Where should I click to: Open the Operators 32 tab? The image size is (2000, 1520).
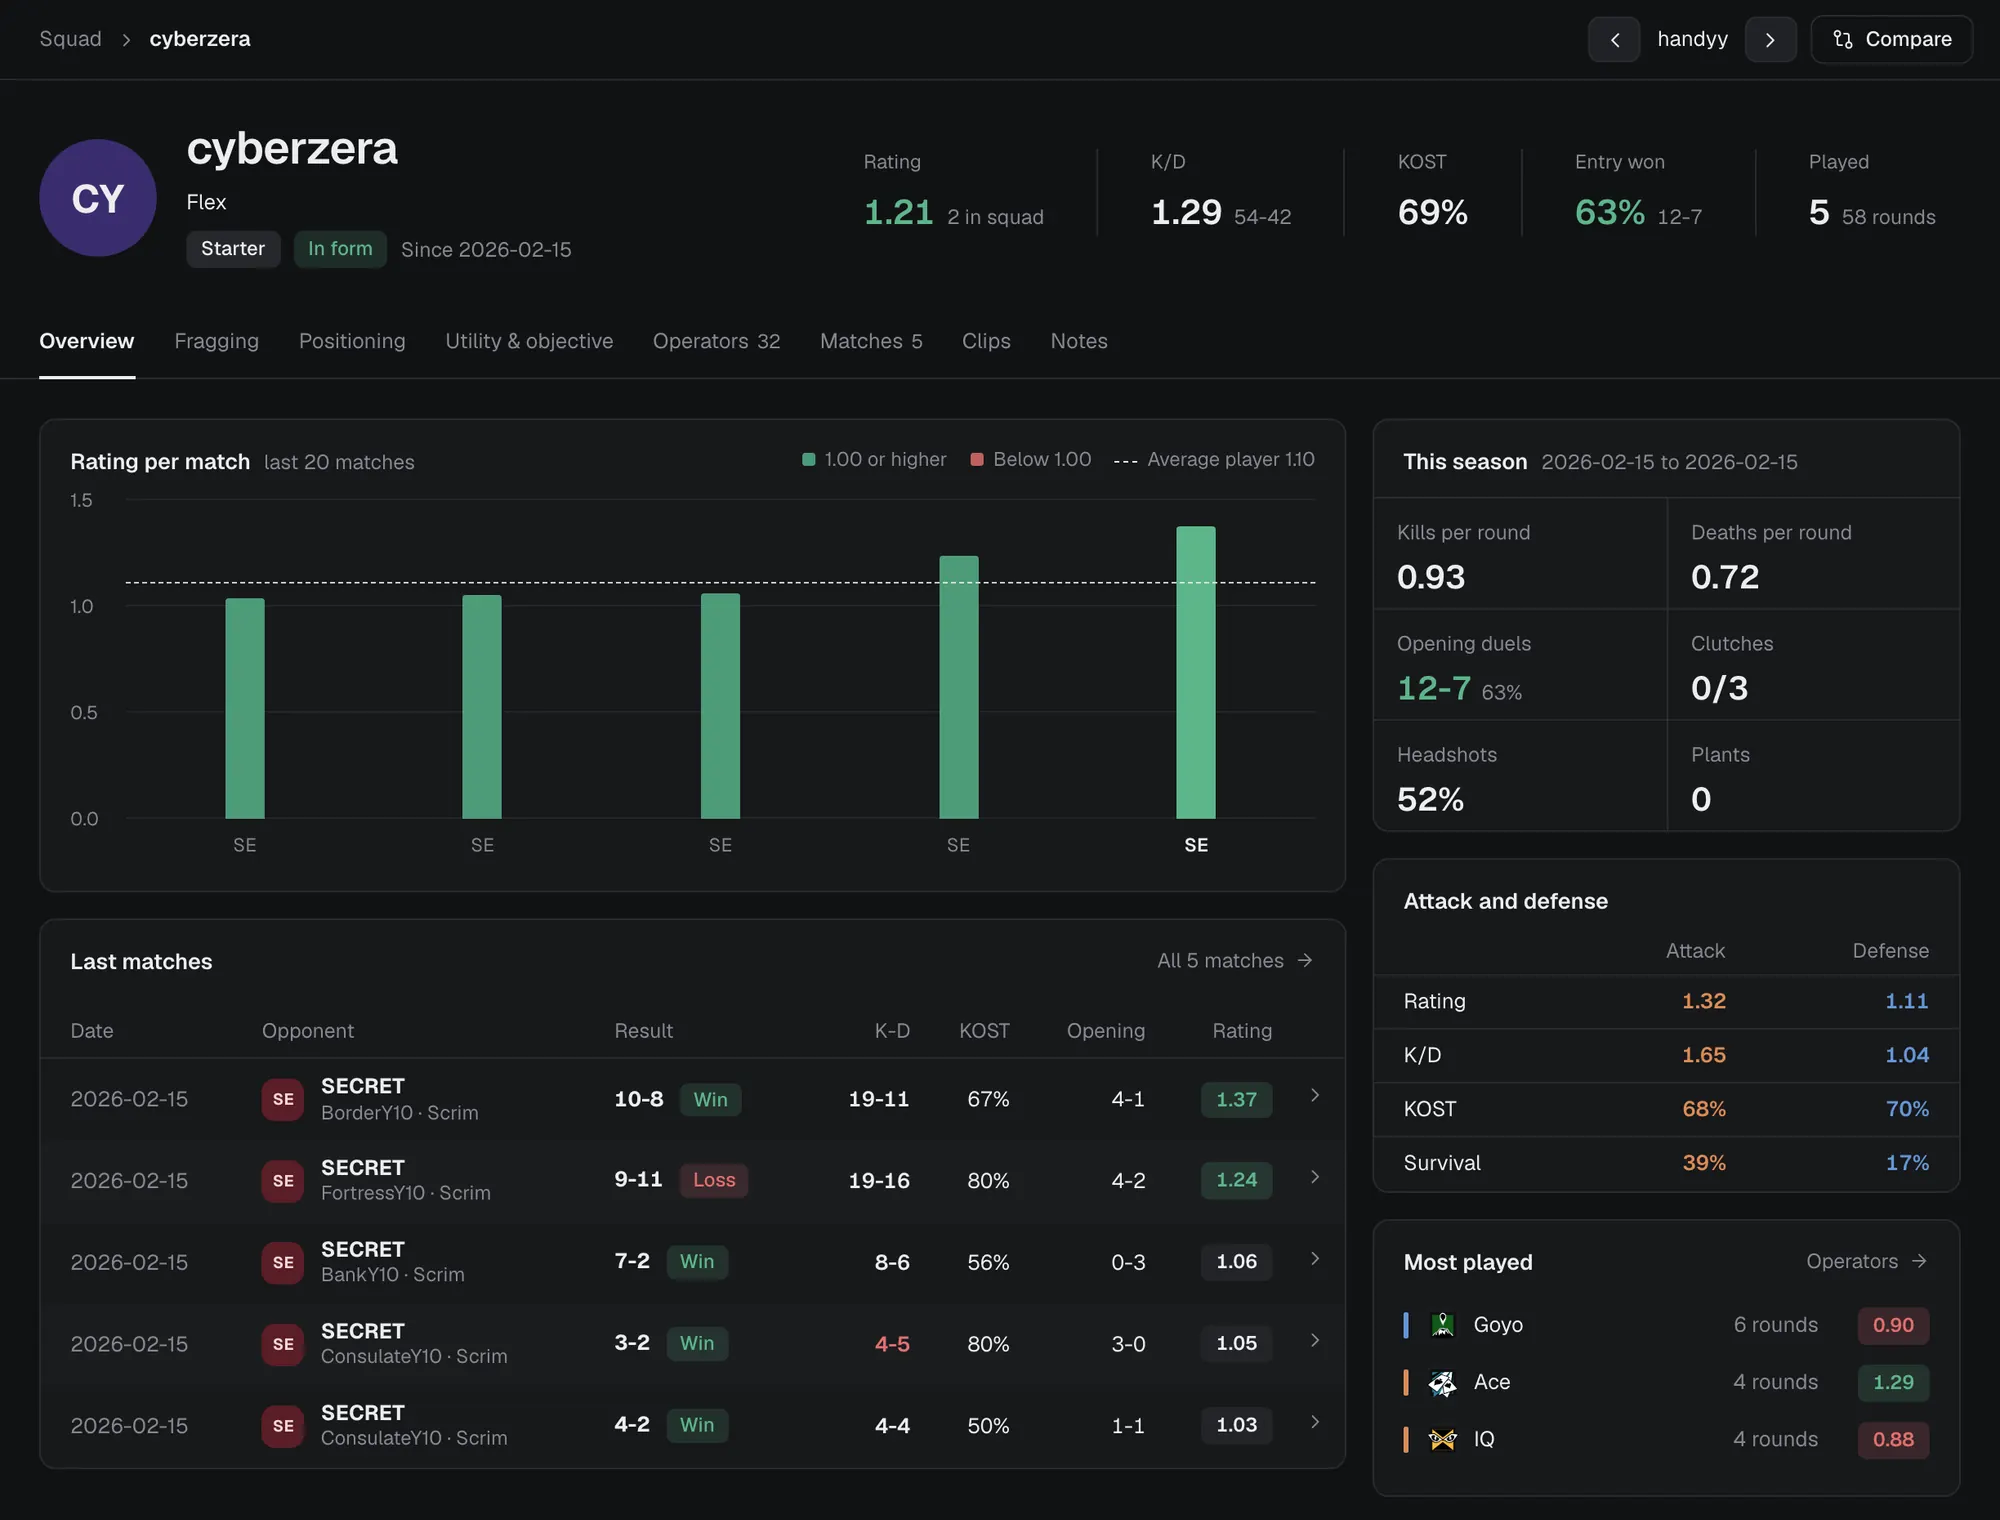pyautogui.click(x=716, y=341)
